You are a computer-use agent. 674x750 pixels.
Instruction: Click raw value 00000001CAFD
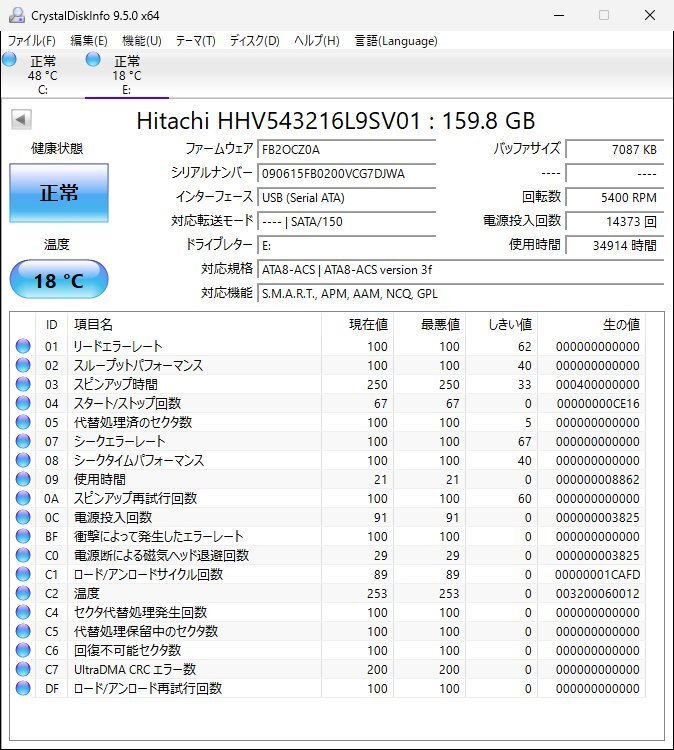pyautogui.click(x=598, y=574)
